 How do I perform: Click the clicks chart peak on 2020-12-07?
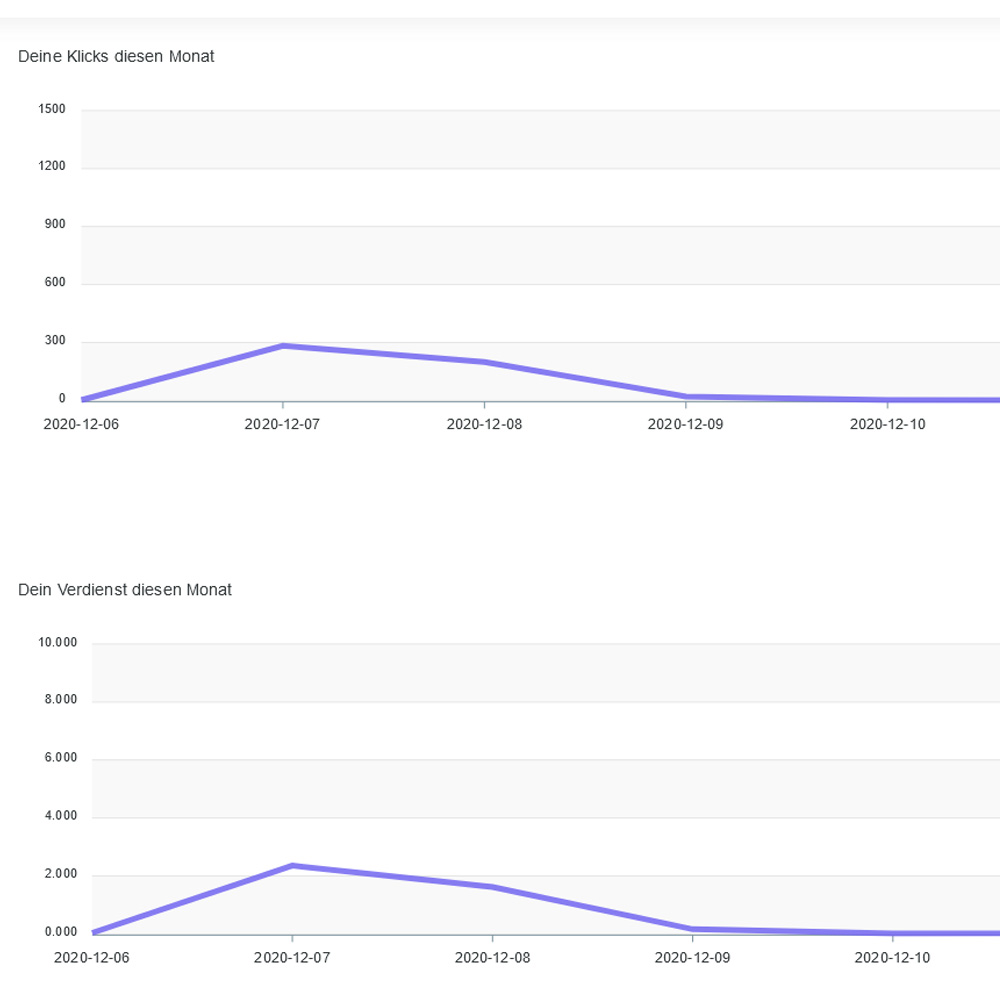284,346
